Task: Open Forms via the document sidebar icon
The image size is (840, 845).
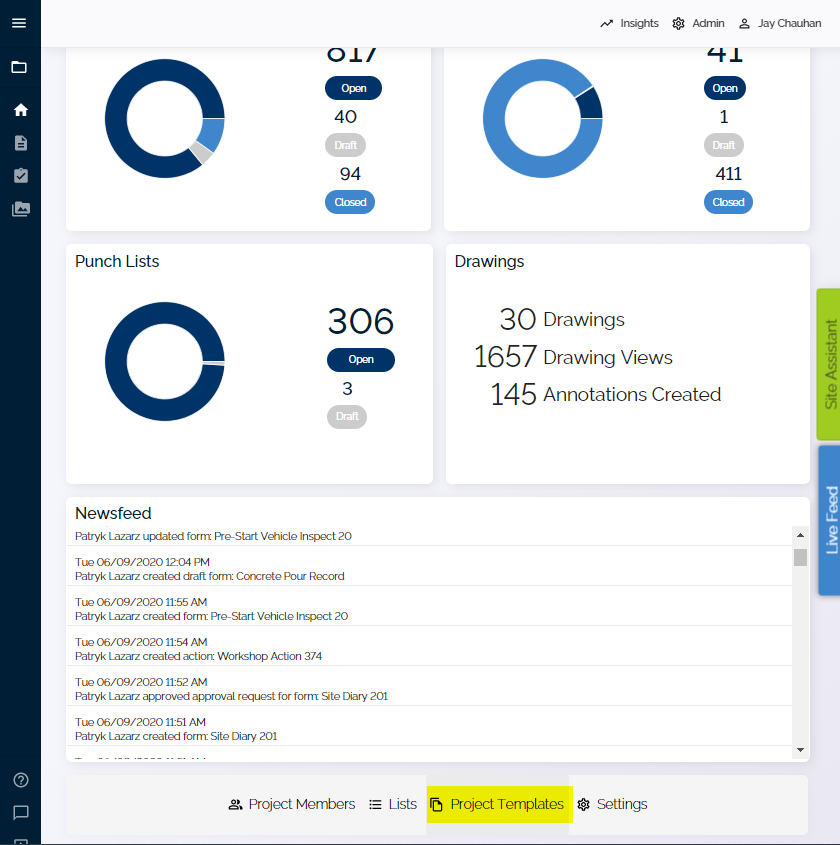Action: [x=19, y=142]
